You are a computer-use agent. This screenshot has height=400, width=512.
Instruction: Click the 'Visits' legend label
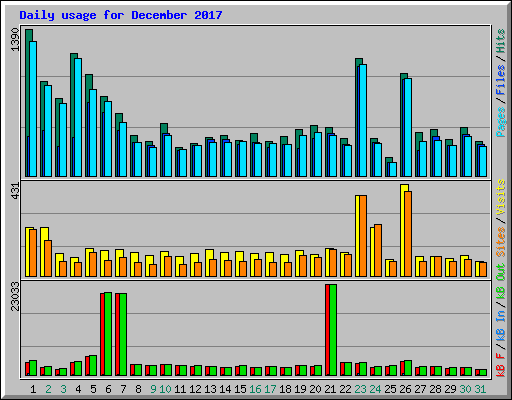pos(500,197)
